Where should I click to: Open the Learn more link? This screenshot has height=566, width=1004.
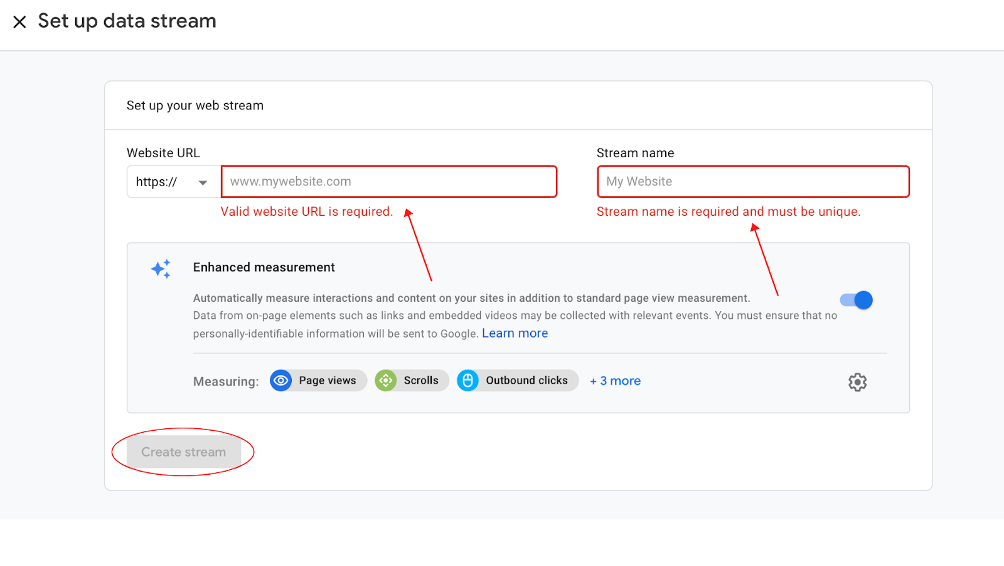click(x=515, y=333)
